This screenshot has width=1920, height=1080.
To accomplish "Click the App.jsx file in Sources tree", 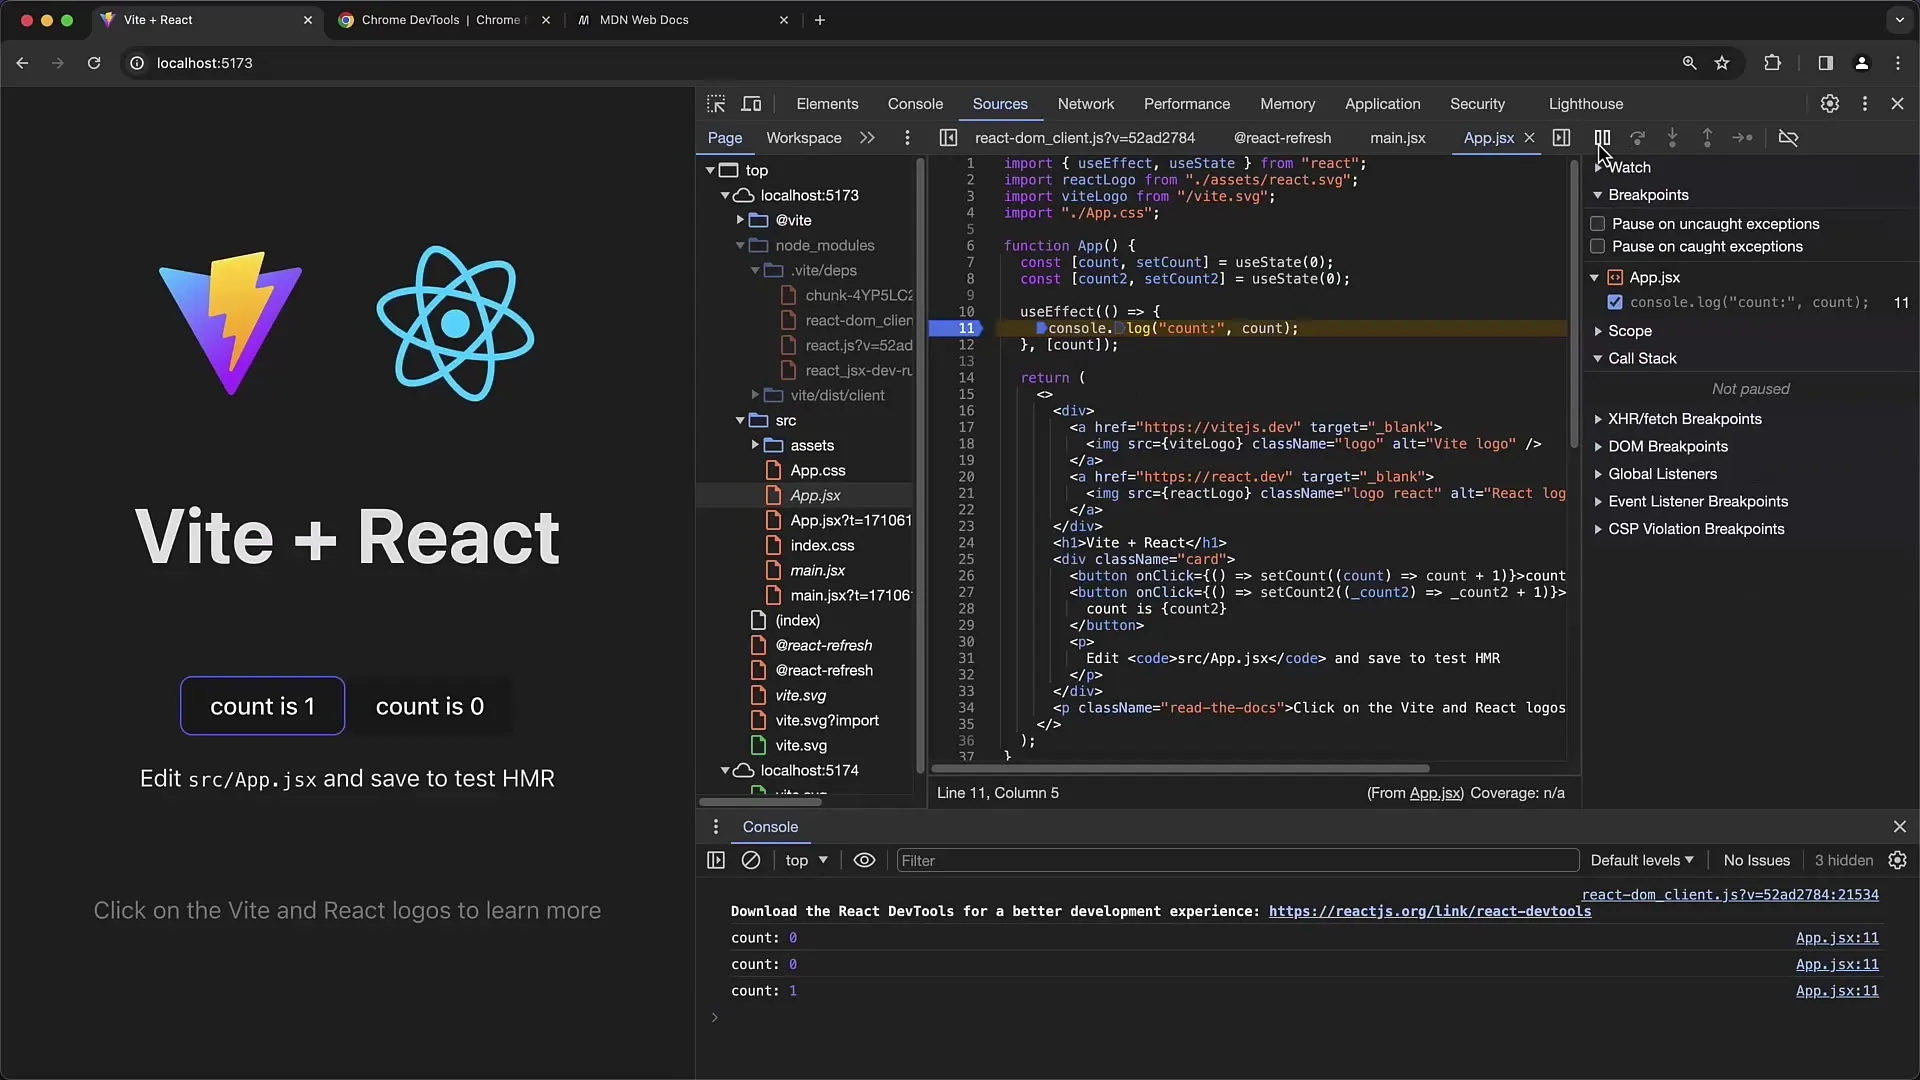I will click(x=816, y=495).
